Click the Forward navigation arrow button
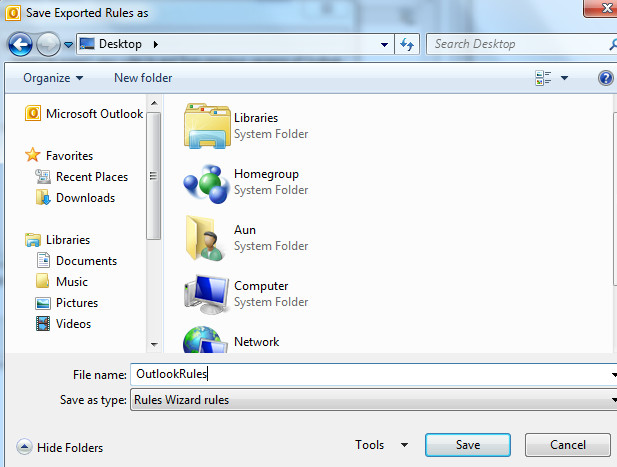617x467 pixels. 48,44
